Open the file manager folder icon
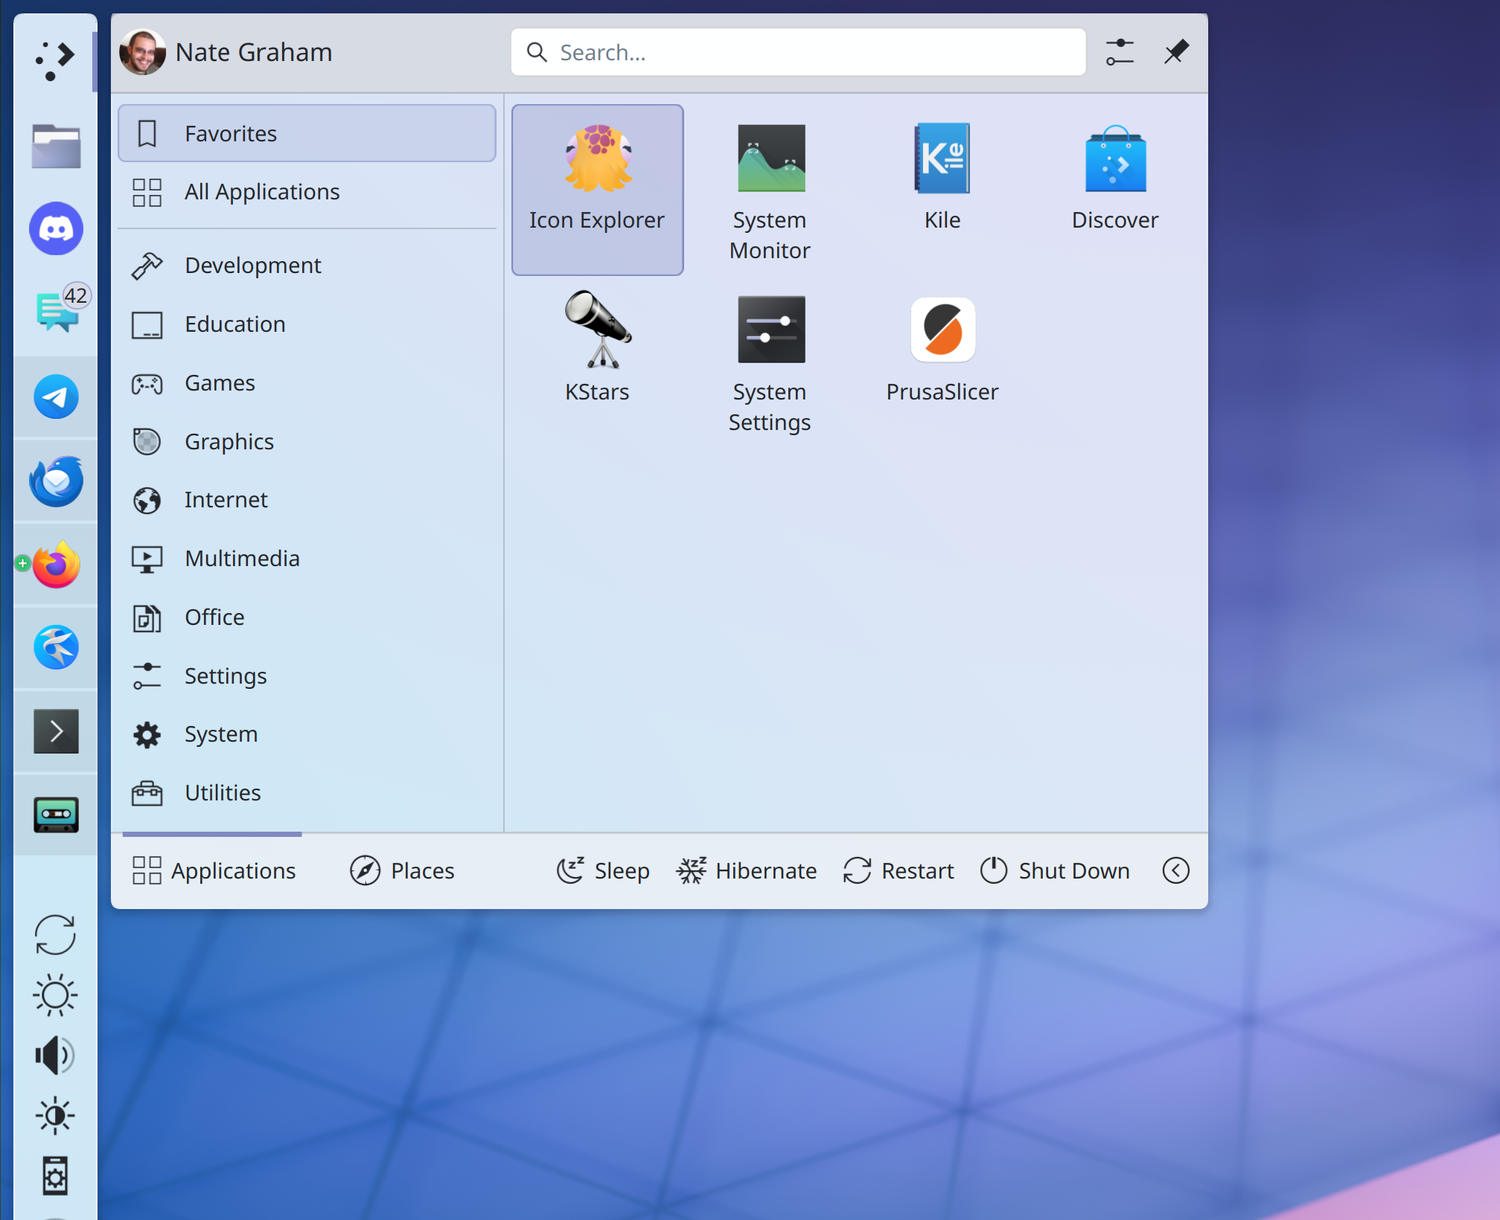Image resolution: width=1500 pixels, height=1220 pixels. pos(56,146)
